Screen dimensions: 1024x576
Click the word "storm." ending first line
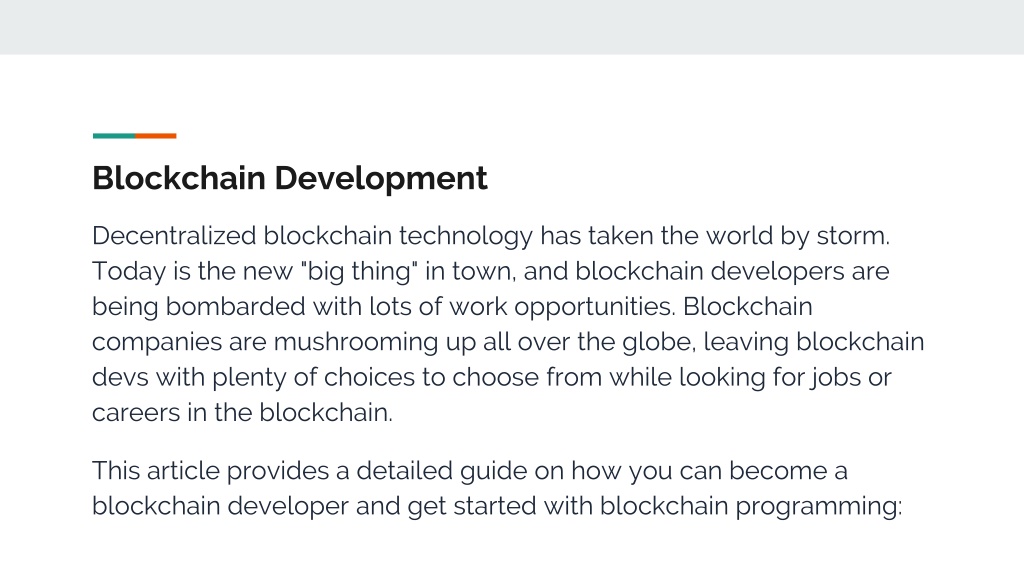pos(853,236)
